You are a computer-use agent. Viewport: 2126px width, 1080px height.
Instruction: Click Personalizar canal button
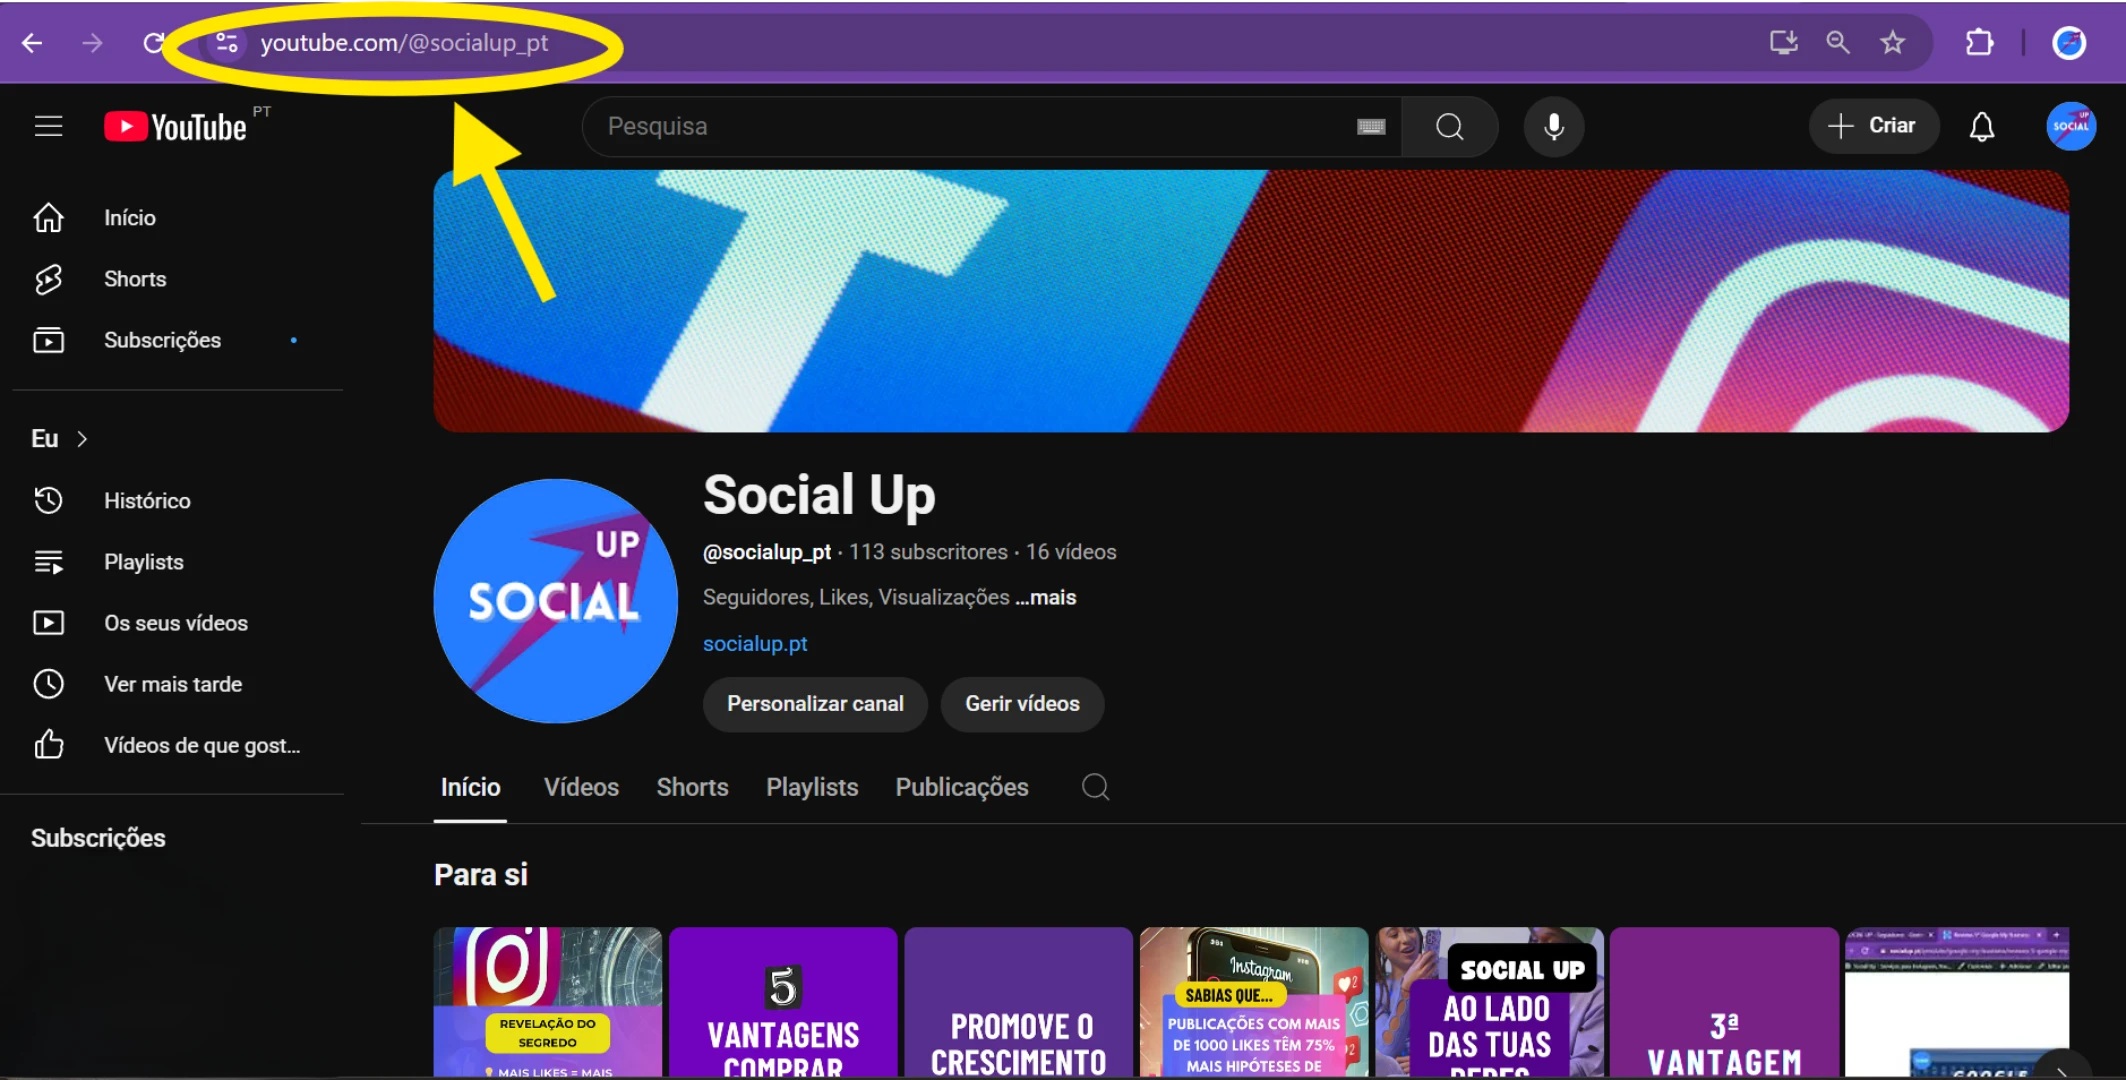(815, 704)
